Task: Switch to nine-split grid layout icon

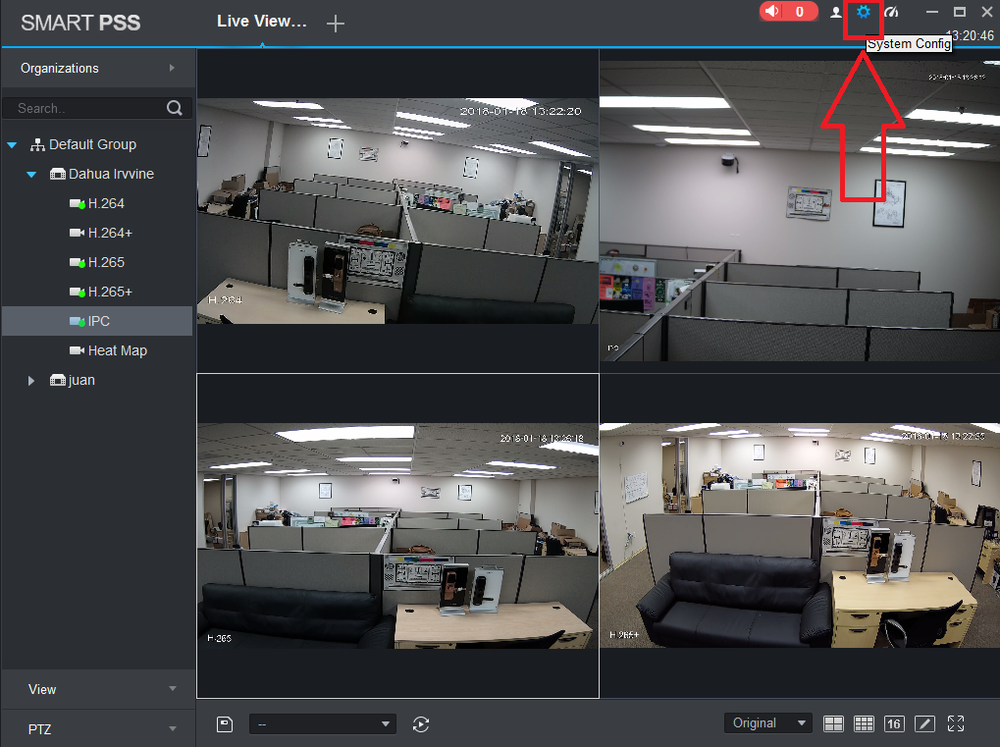Action: [x=864, y=723]
